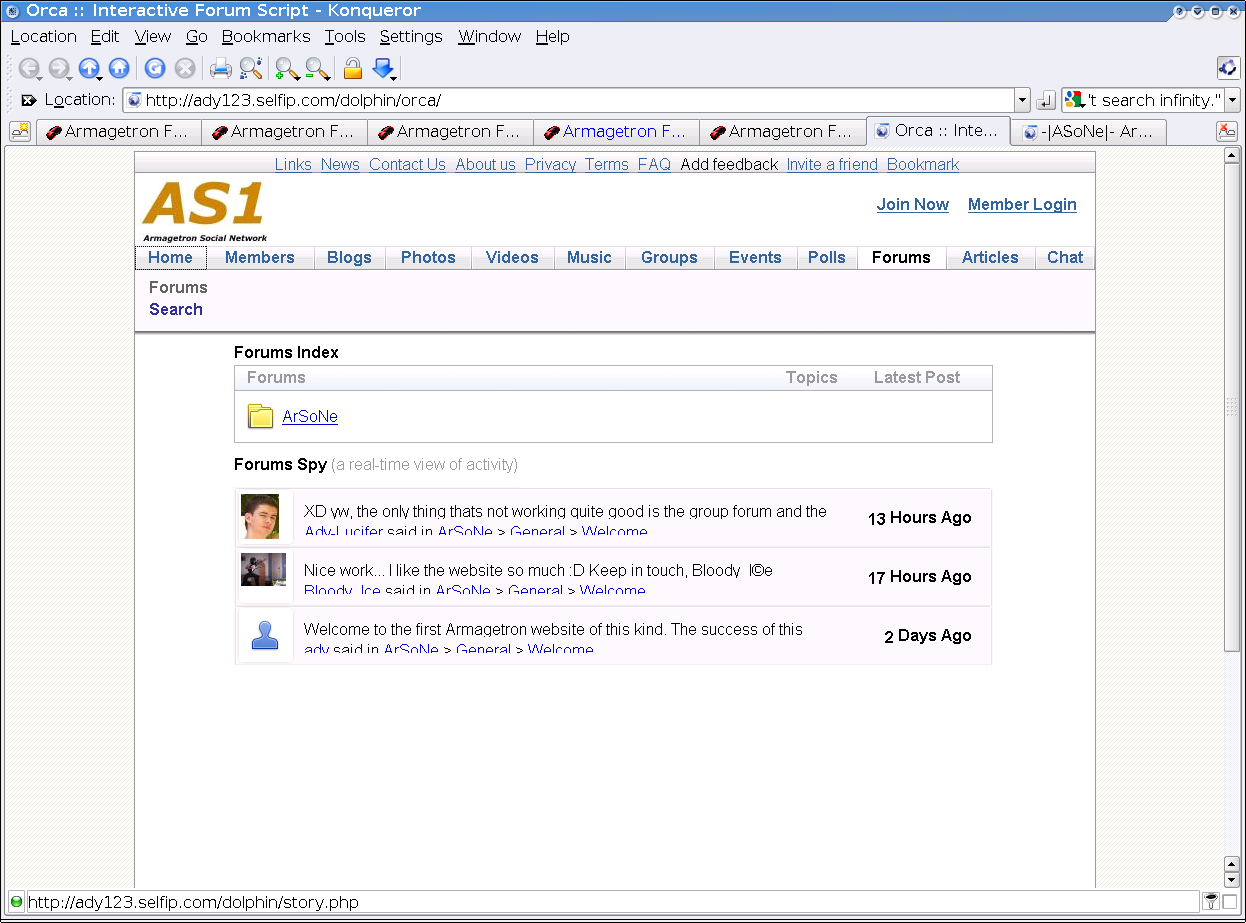Open a new tab with the tab bar button

20,131
